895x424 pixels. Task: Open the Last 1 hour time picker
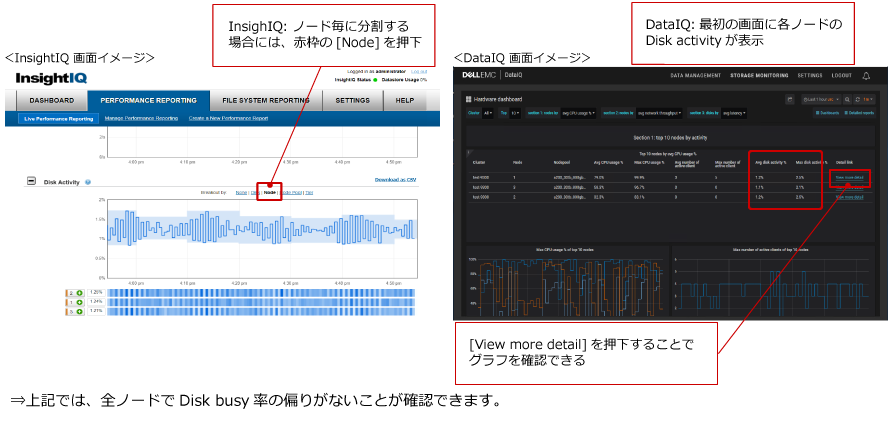coord(821,99)
